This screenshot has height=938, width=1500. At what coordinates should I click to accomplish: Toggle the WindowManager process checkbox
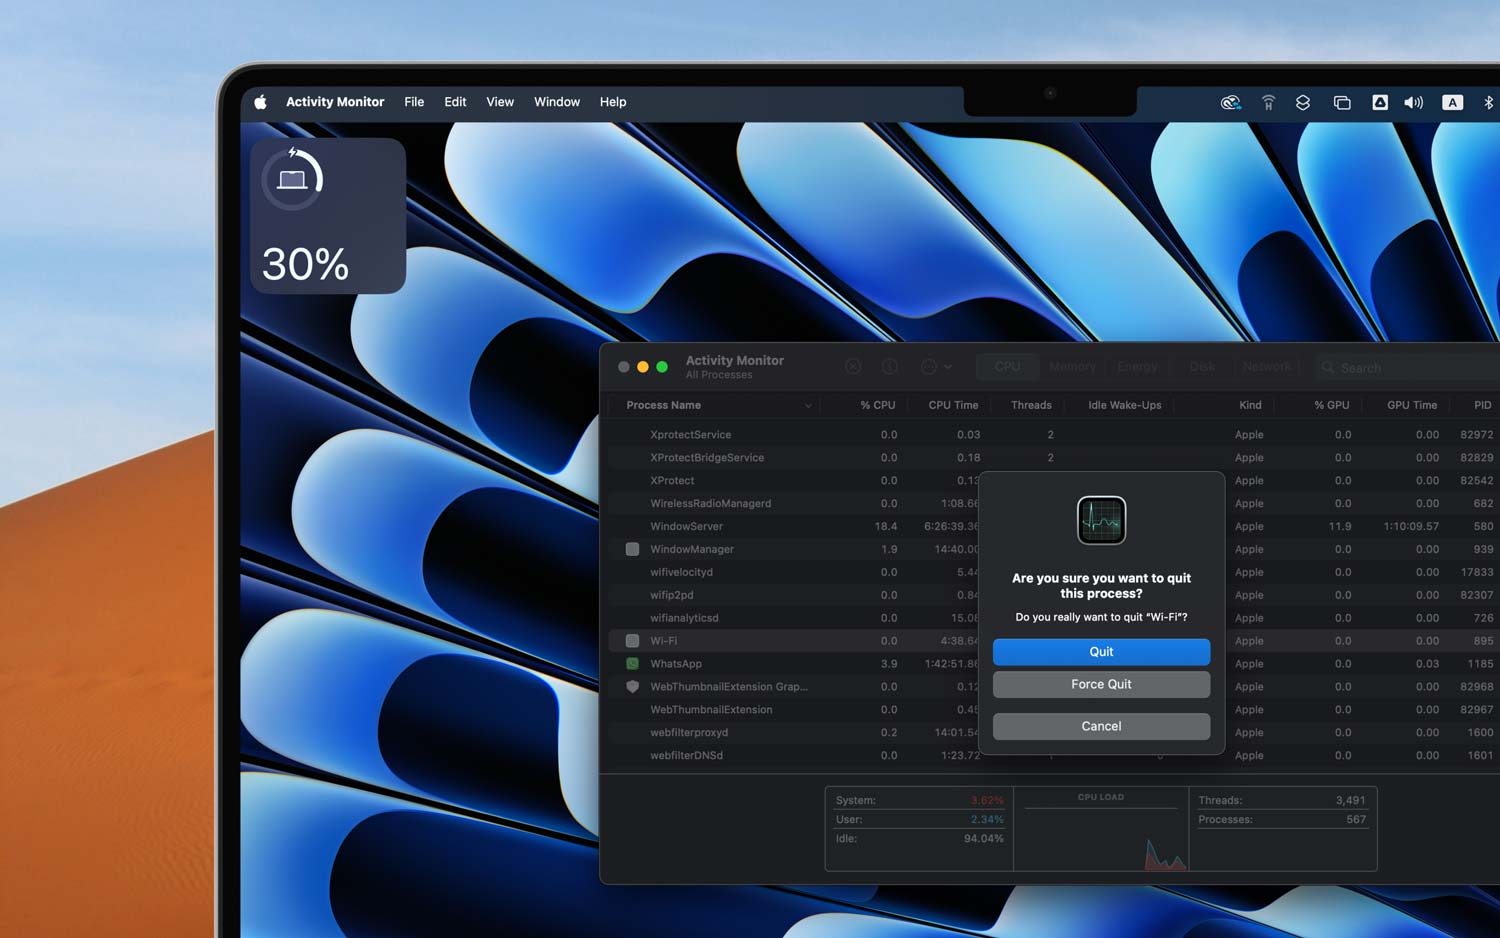[632, 549]
